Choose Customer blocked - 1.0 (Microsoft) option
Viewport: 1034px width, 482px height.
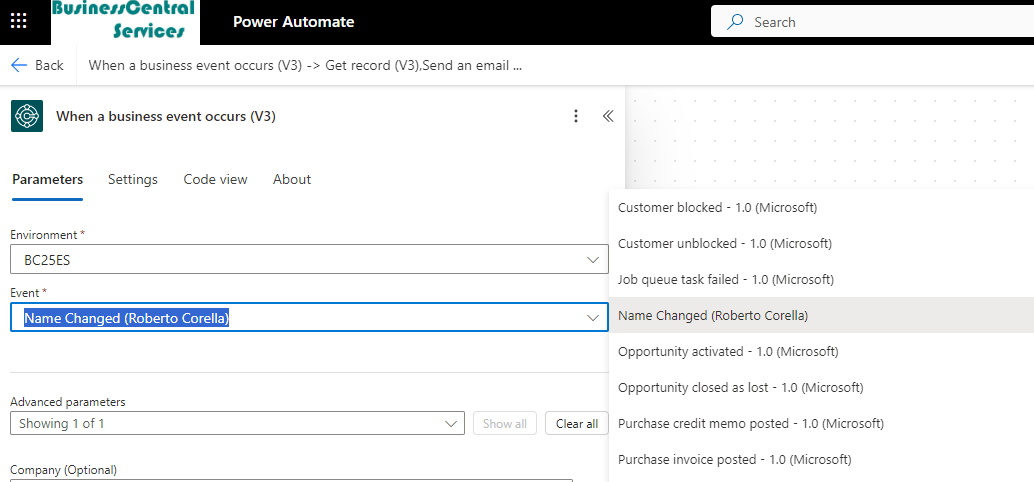pyautogui.click(x=717, y=207)
